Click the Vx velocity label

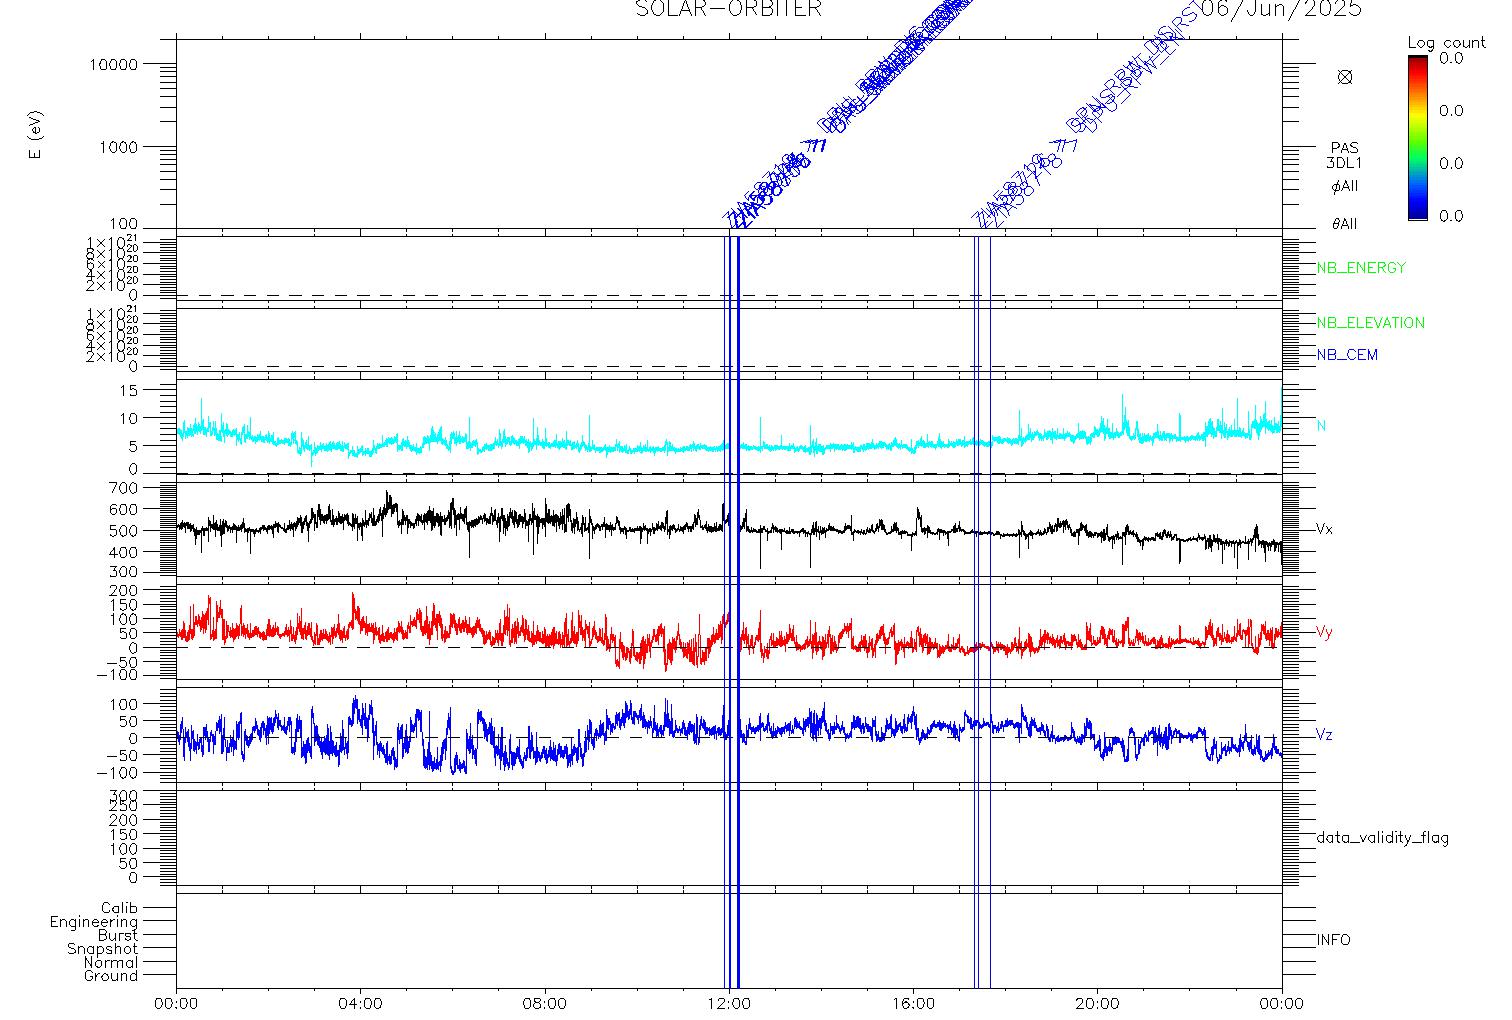1324,529
